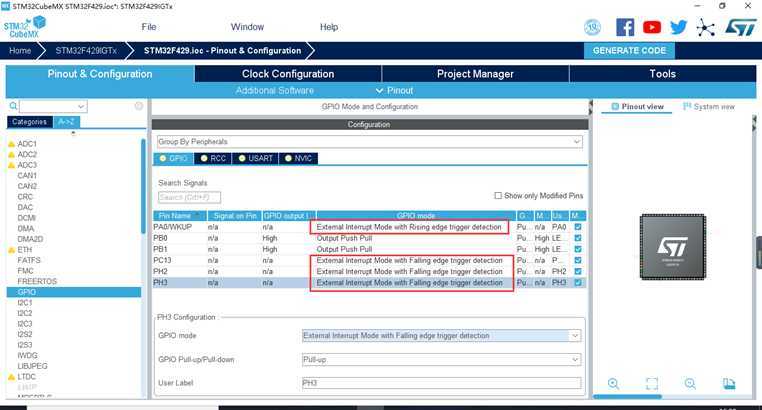Open Additional Software
This screenshot has width=762, height=410.
pos(275,90)
